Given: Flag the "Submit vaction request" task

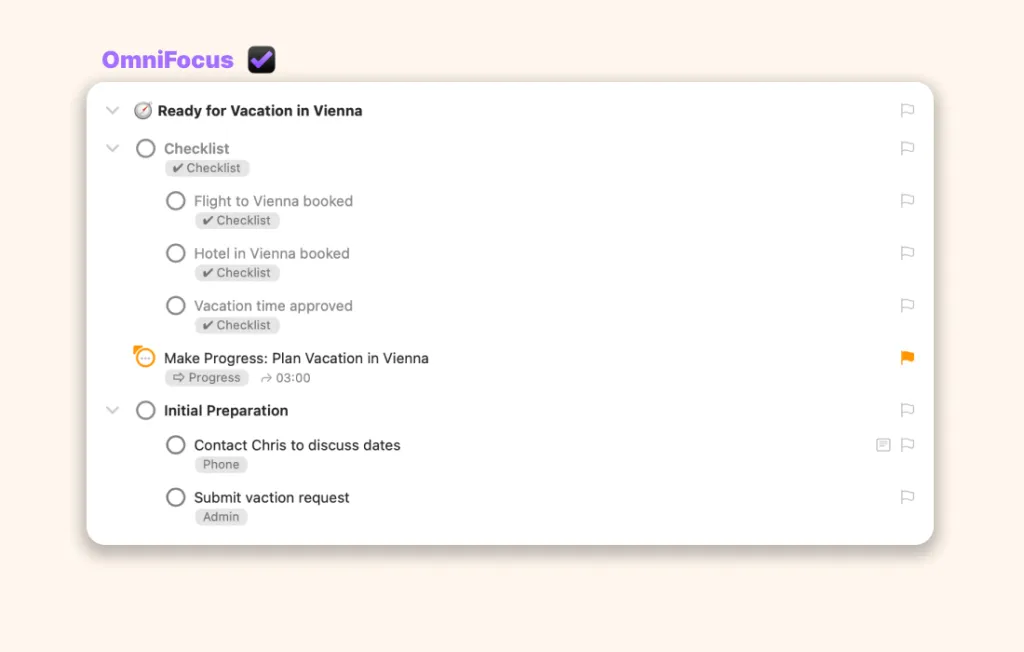Looking at the screenshot, I should point(907,497).
